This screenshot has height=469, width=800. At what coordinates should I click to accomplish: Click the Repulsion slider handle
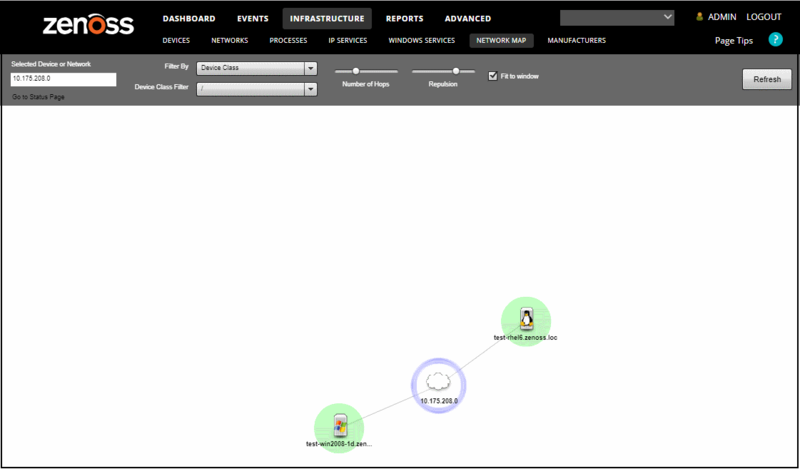click(456, 71)
